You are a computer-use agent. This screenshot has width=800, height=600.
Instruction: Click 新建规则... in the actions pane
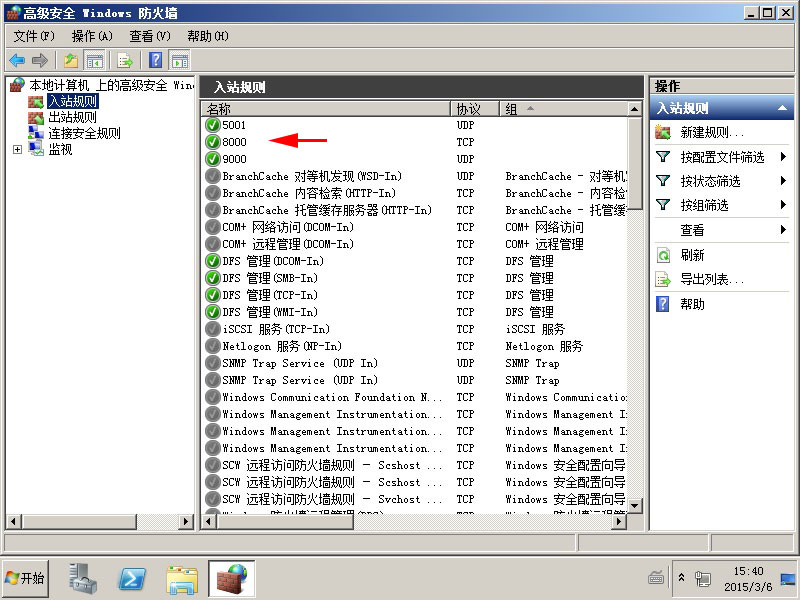click(712, 132)
